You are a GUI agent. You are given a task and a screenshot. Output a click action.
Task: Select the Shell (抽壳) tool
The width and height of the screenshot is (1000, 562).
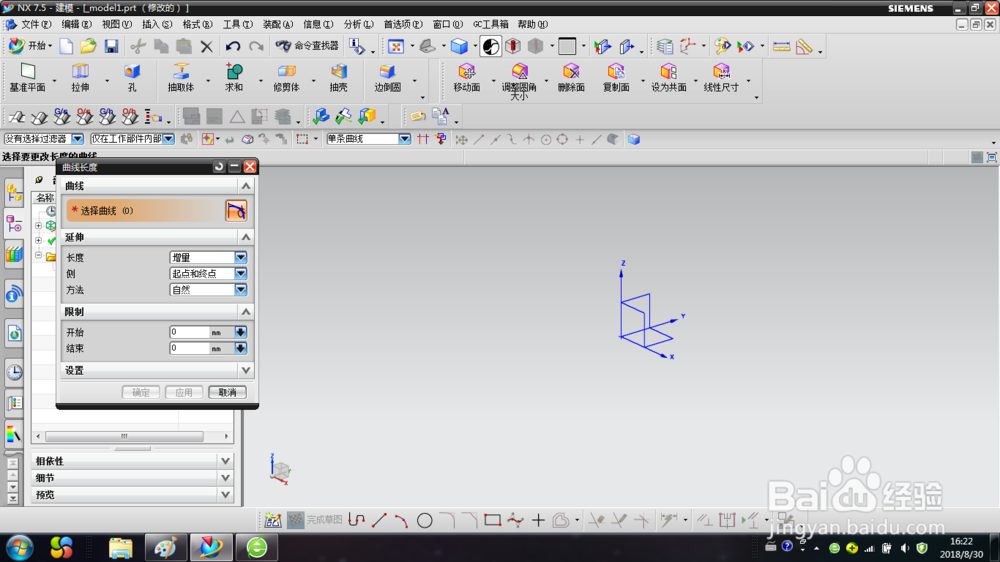pos(339,78)
